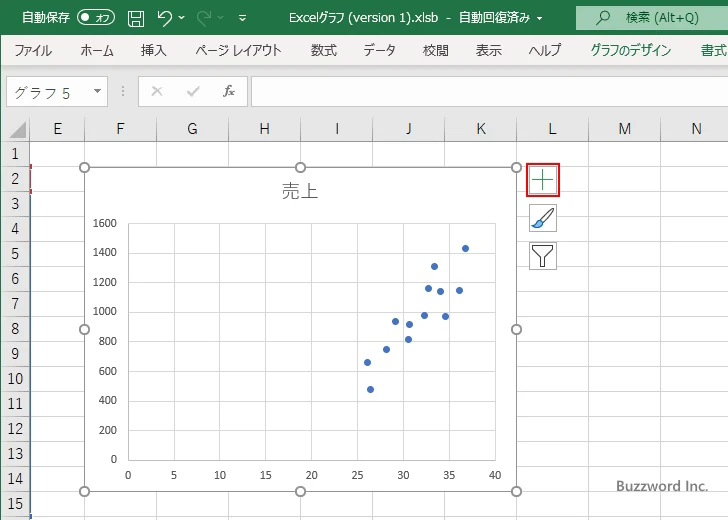Select row 10 header
Viewport: 728px width, 520px height.
pos(15,378)
